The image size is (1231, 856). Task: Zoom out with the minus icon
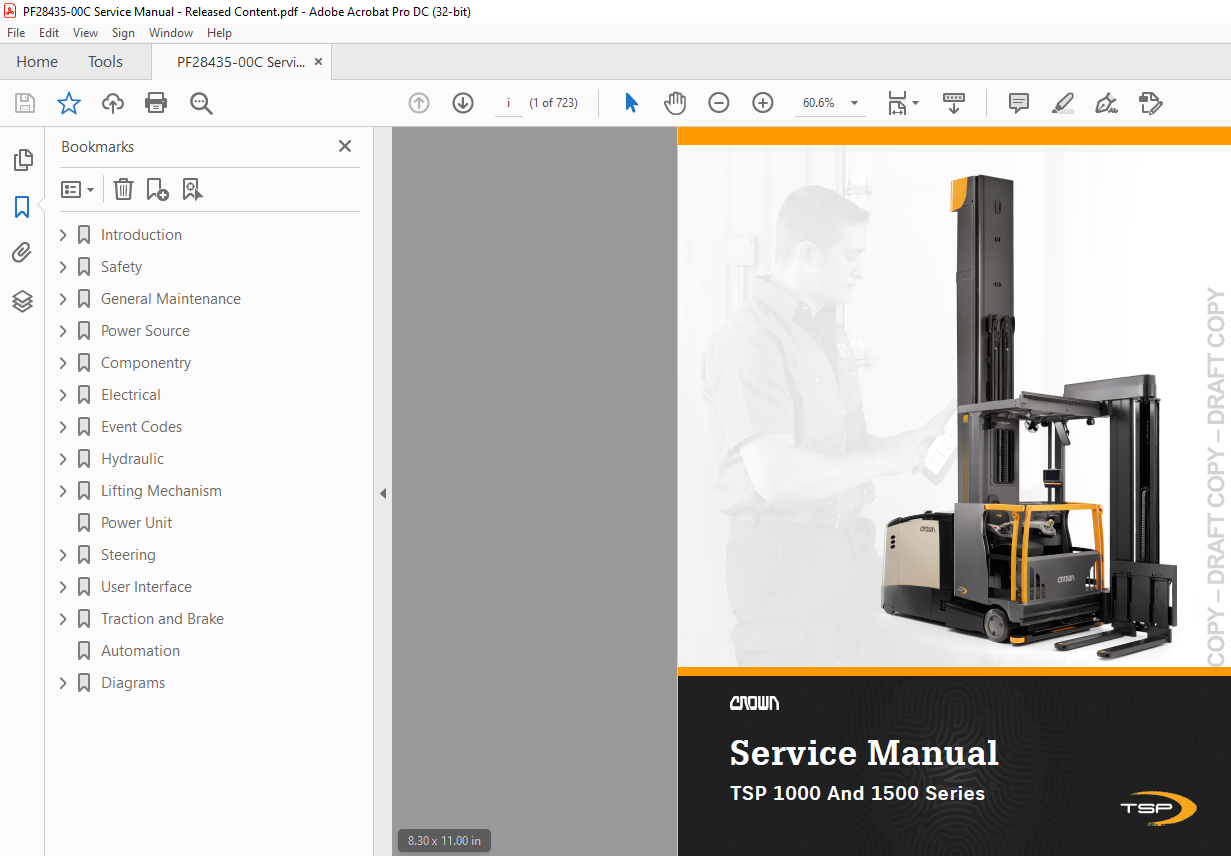(719, 103)
